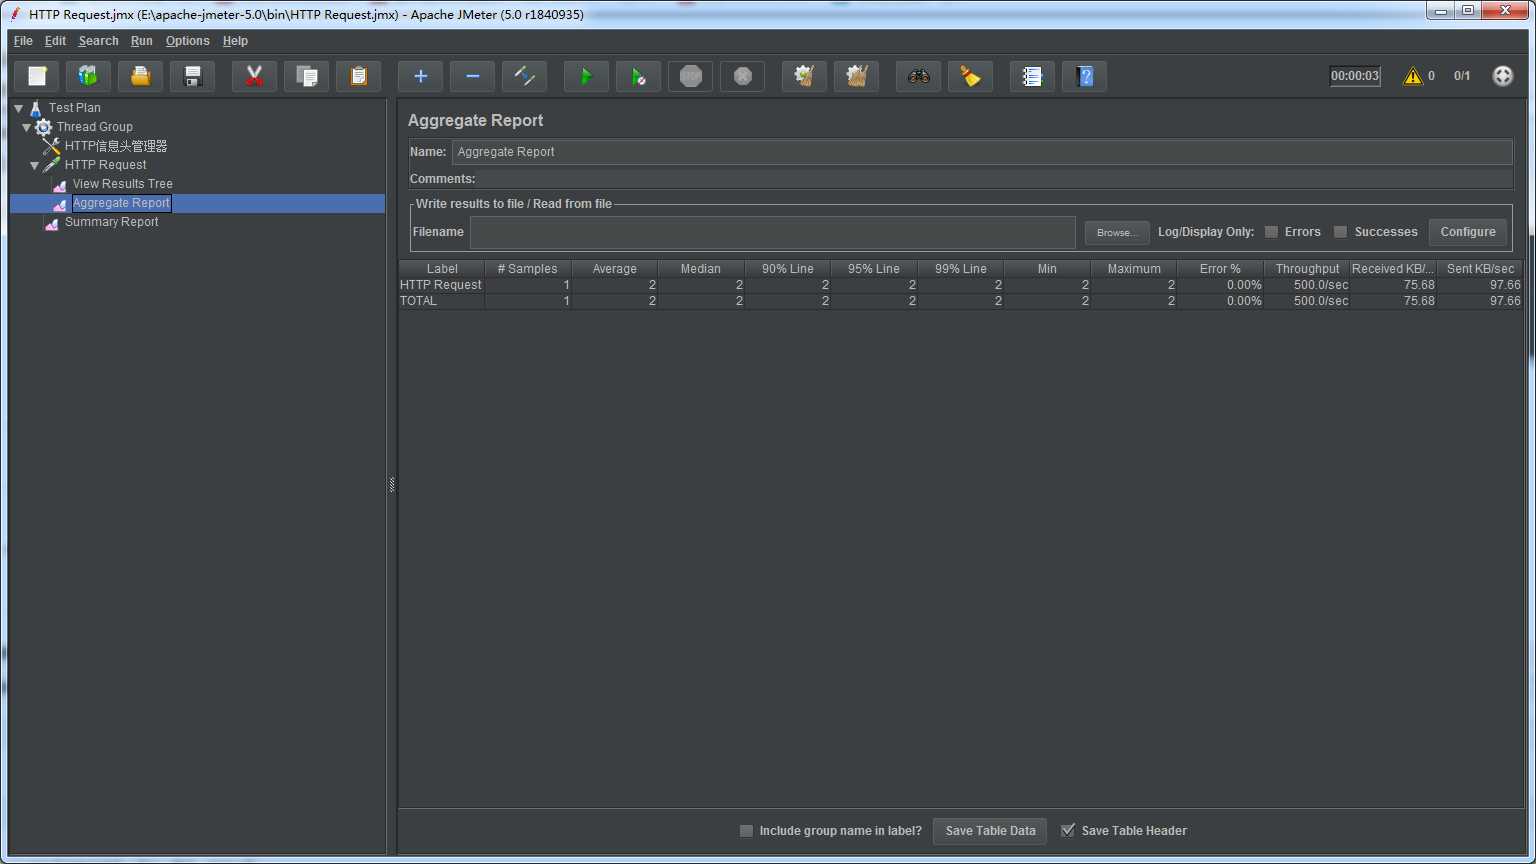Enable the Successes only checkbox
Screen dimensions: 1536x864
1341,232
